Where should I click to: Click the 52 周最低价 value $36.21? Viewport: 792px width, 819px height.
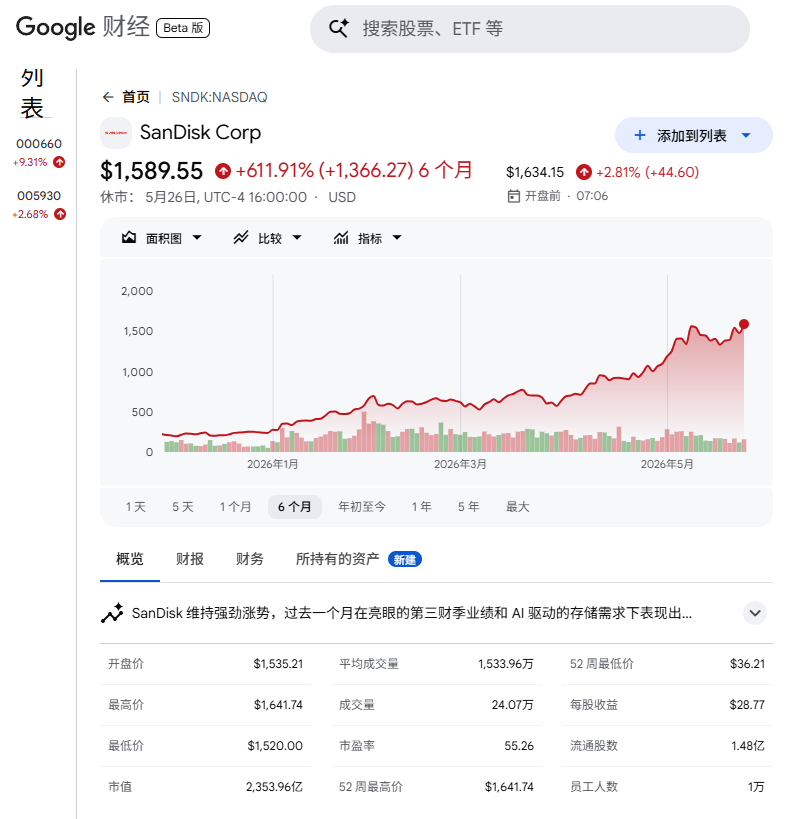[x=747, y=664]
